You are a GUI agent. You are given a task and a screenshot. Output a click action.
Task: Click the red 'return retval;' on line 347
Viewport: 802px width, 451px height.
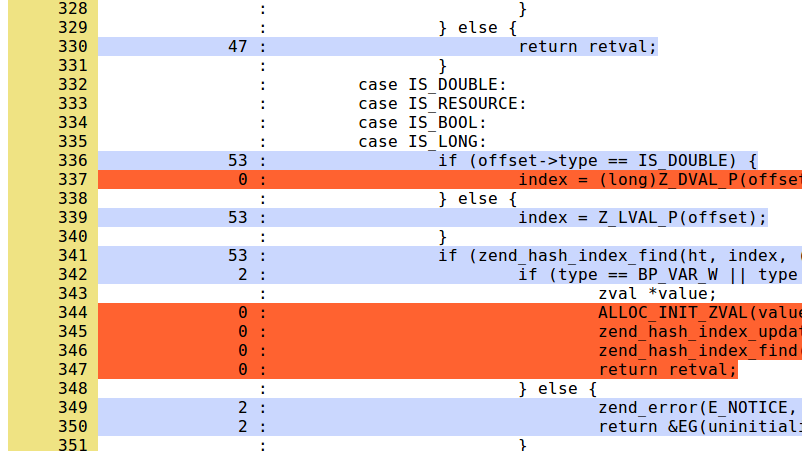tap(667, 370)
